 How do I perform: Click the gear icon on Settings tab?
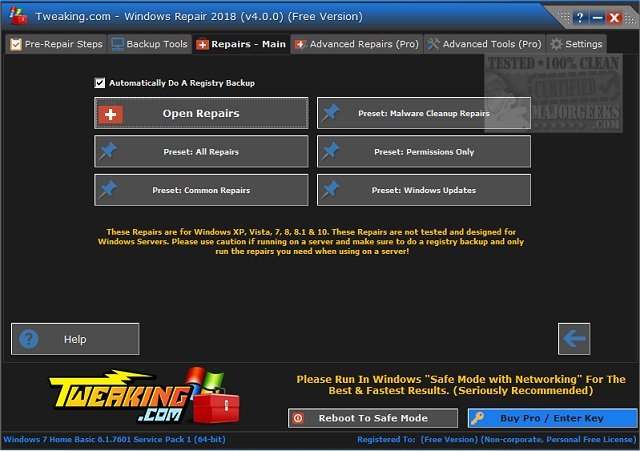556,44
